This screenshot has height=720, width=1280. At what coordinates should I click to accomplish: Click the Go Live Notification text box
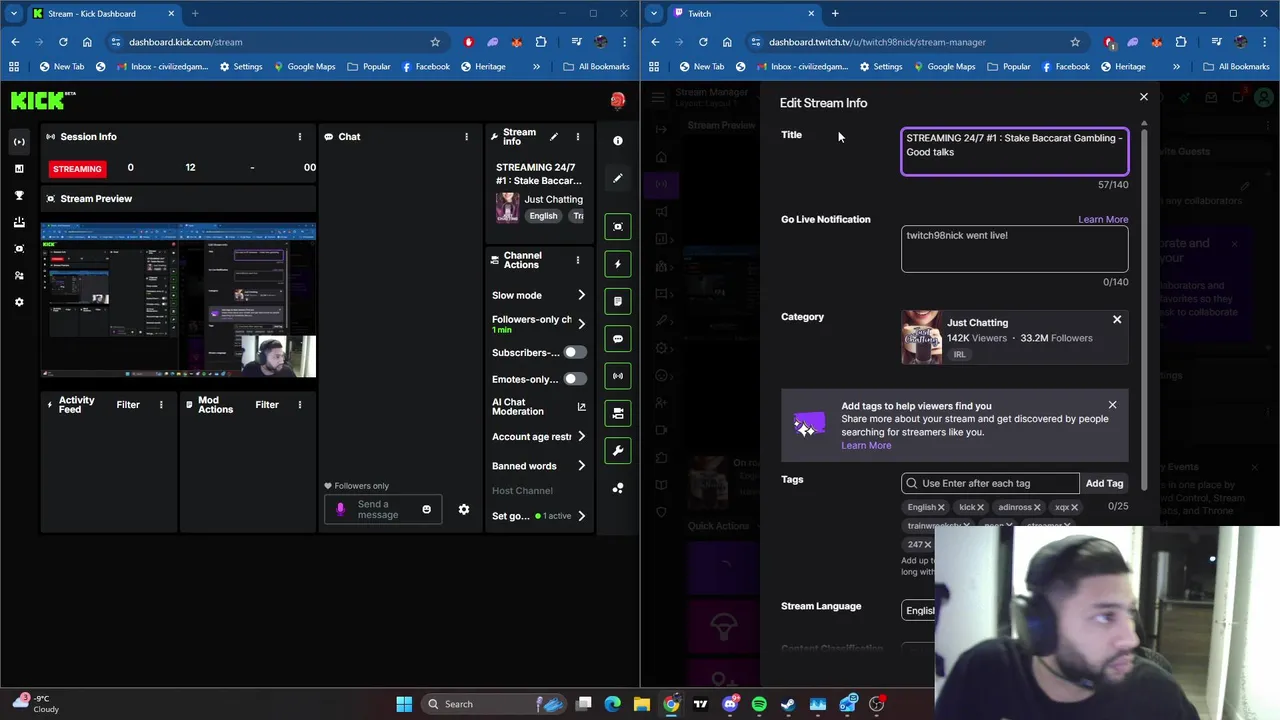(1014, 249)
